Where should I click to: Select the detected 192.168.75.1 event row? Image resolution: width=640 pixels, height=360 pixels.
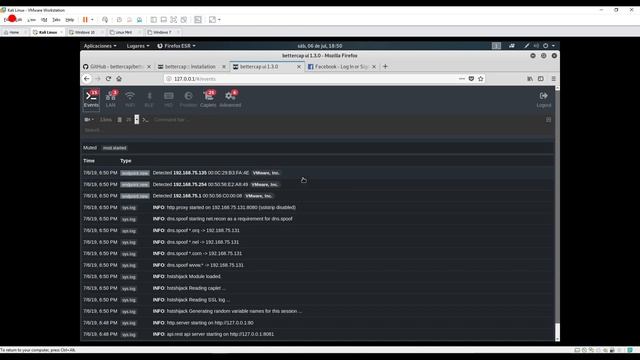point(318,196)
